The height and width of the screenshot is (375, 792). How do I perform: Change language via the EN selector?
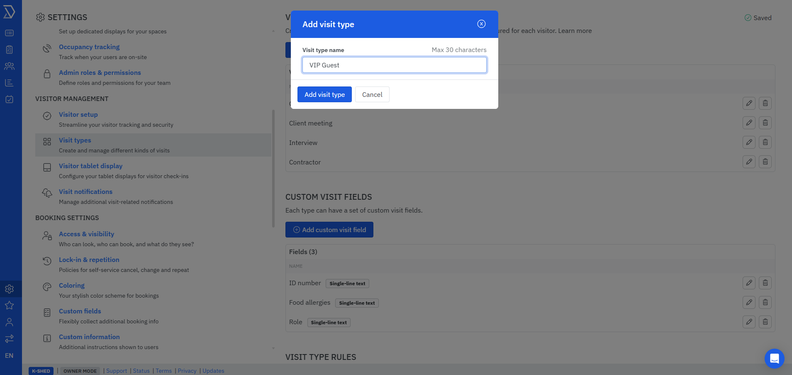[x=9, y=355]
